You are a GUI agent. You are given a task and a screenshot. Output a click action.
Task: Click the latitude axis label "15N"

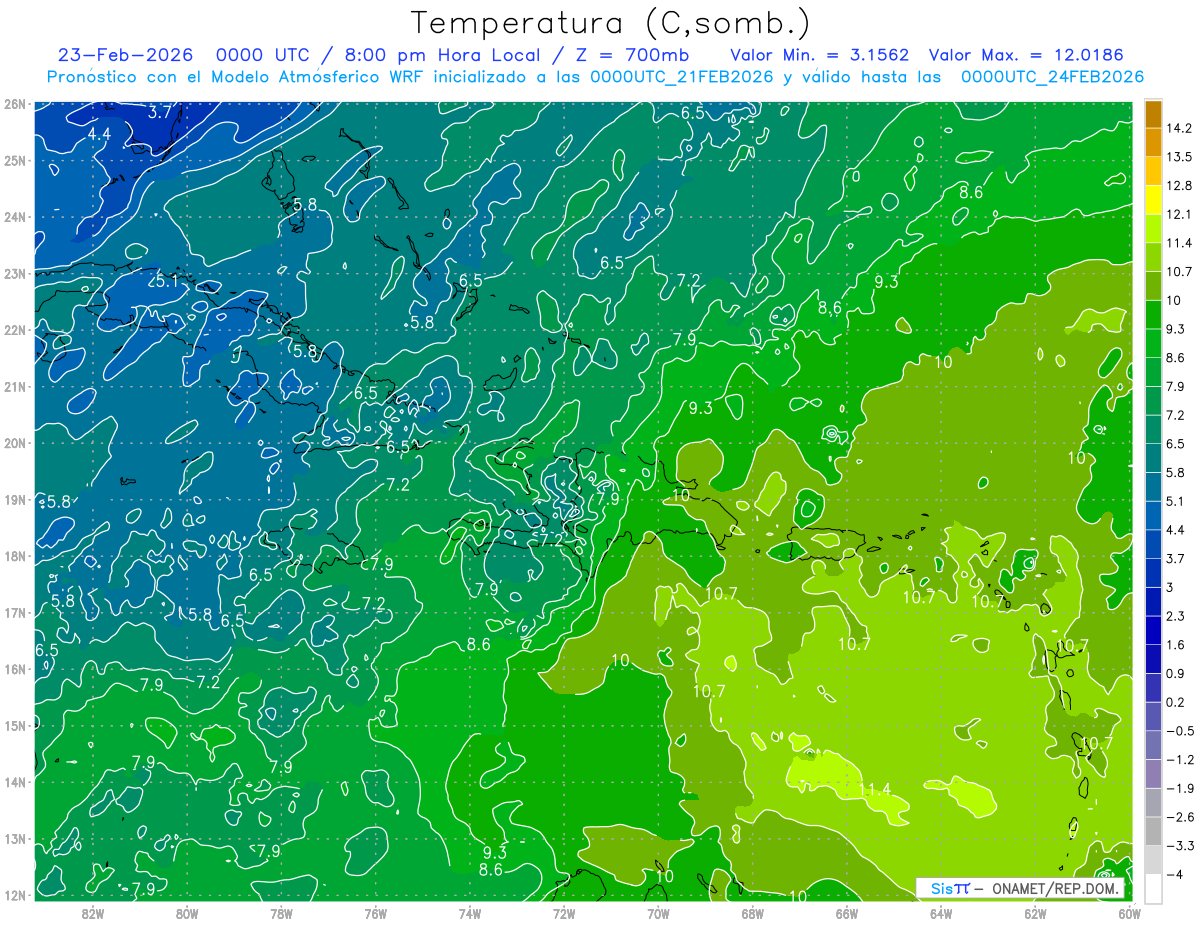[x=14, y=726]
